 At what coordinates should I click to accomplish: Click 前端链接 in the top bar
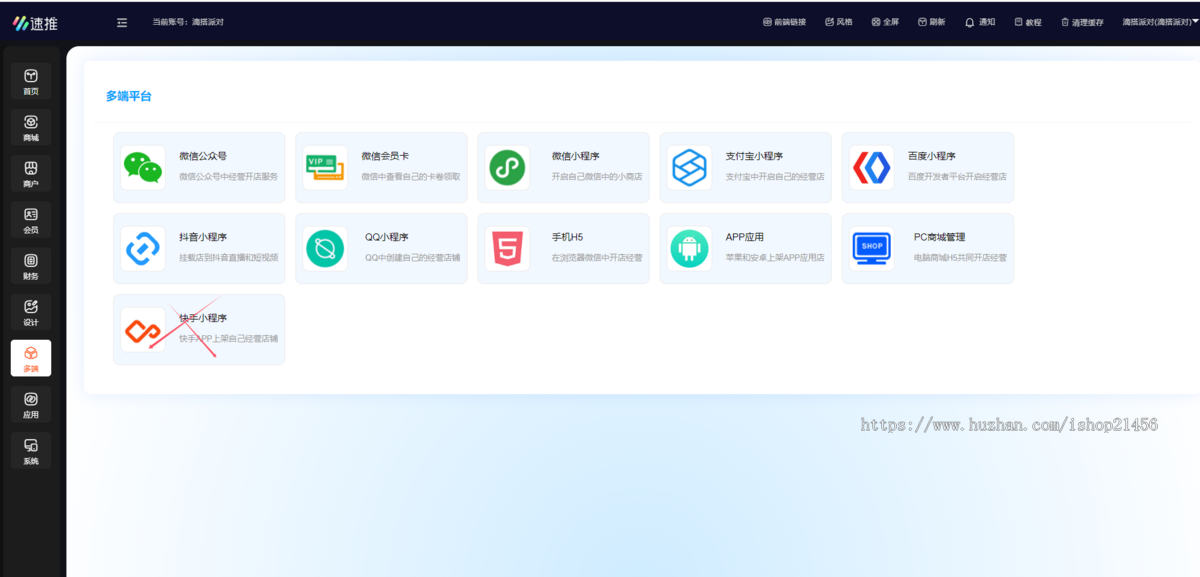coord(784,22)
